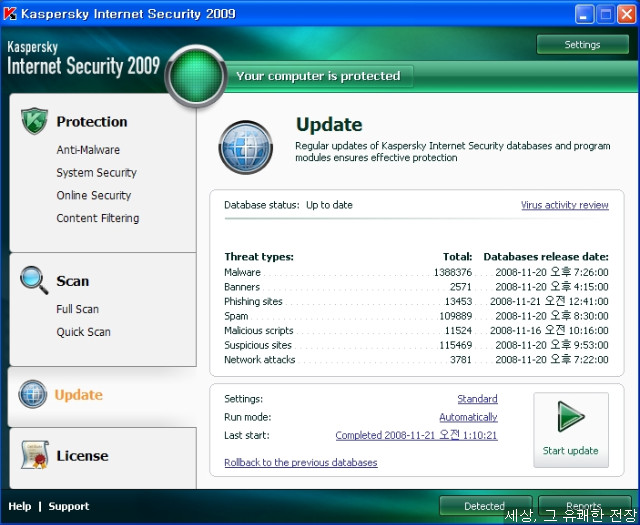Click the 'Your computer is protected' status banner

[x=318, y=76]
